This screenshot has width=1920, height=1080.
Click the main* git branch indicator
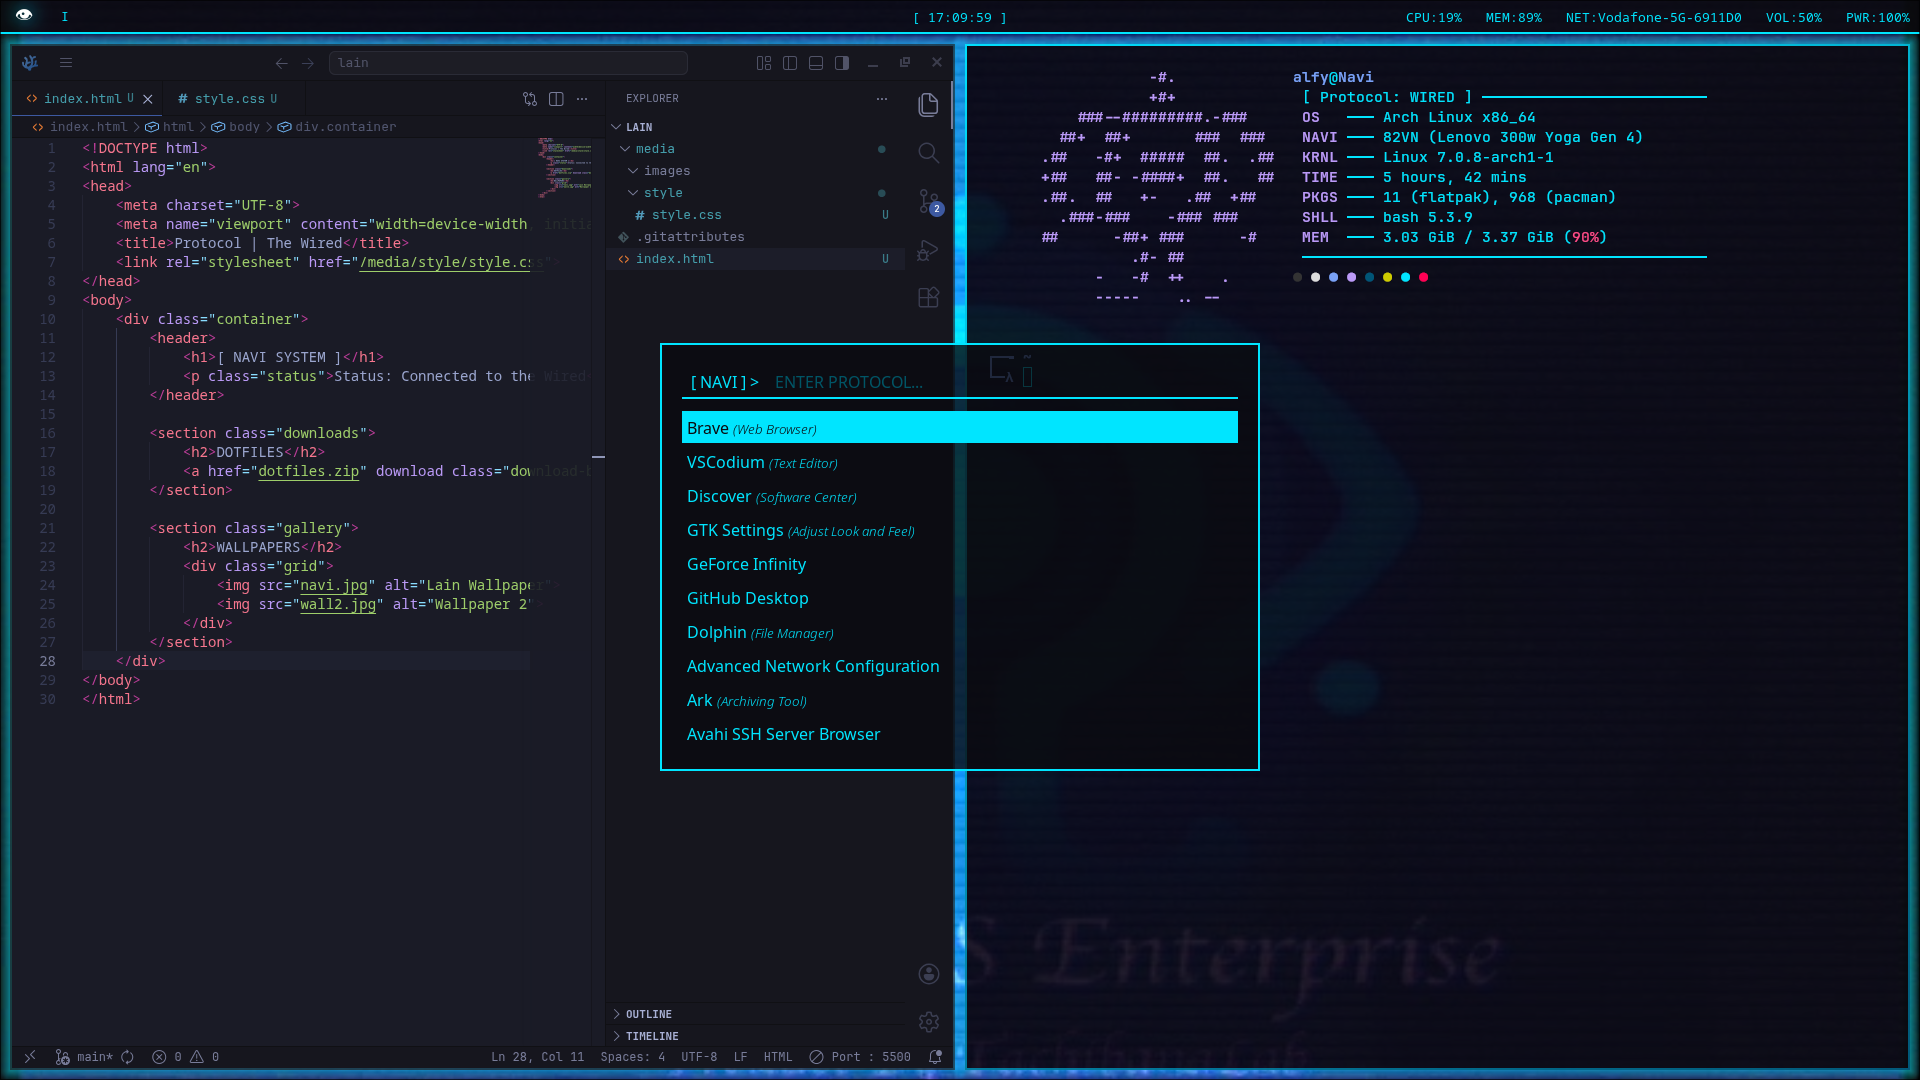84,1057
